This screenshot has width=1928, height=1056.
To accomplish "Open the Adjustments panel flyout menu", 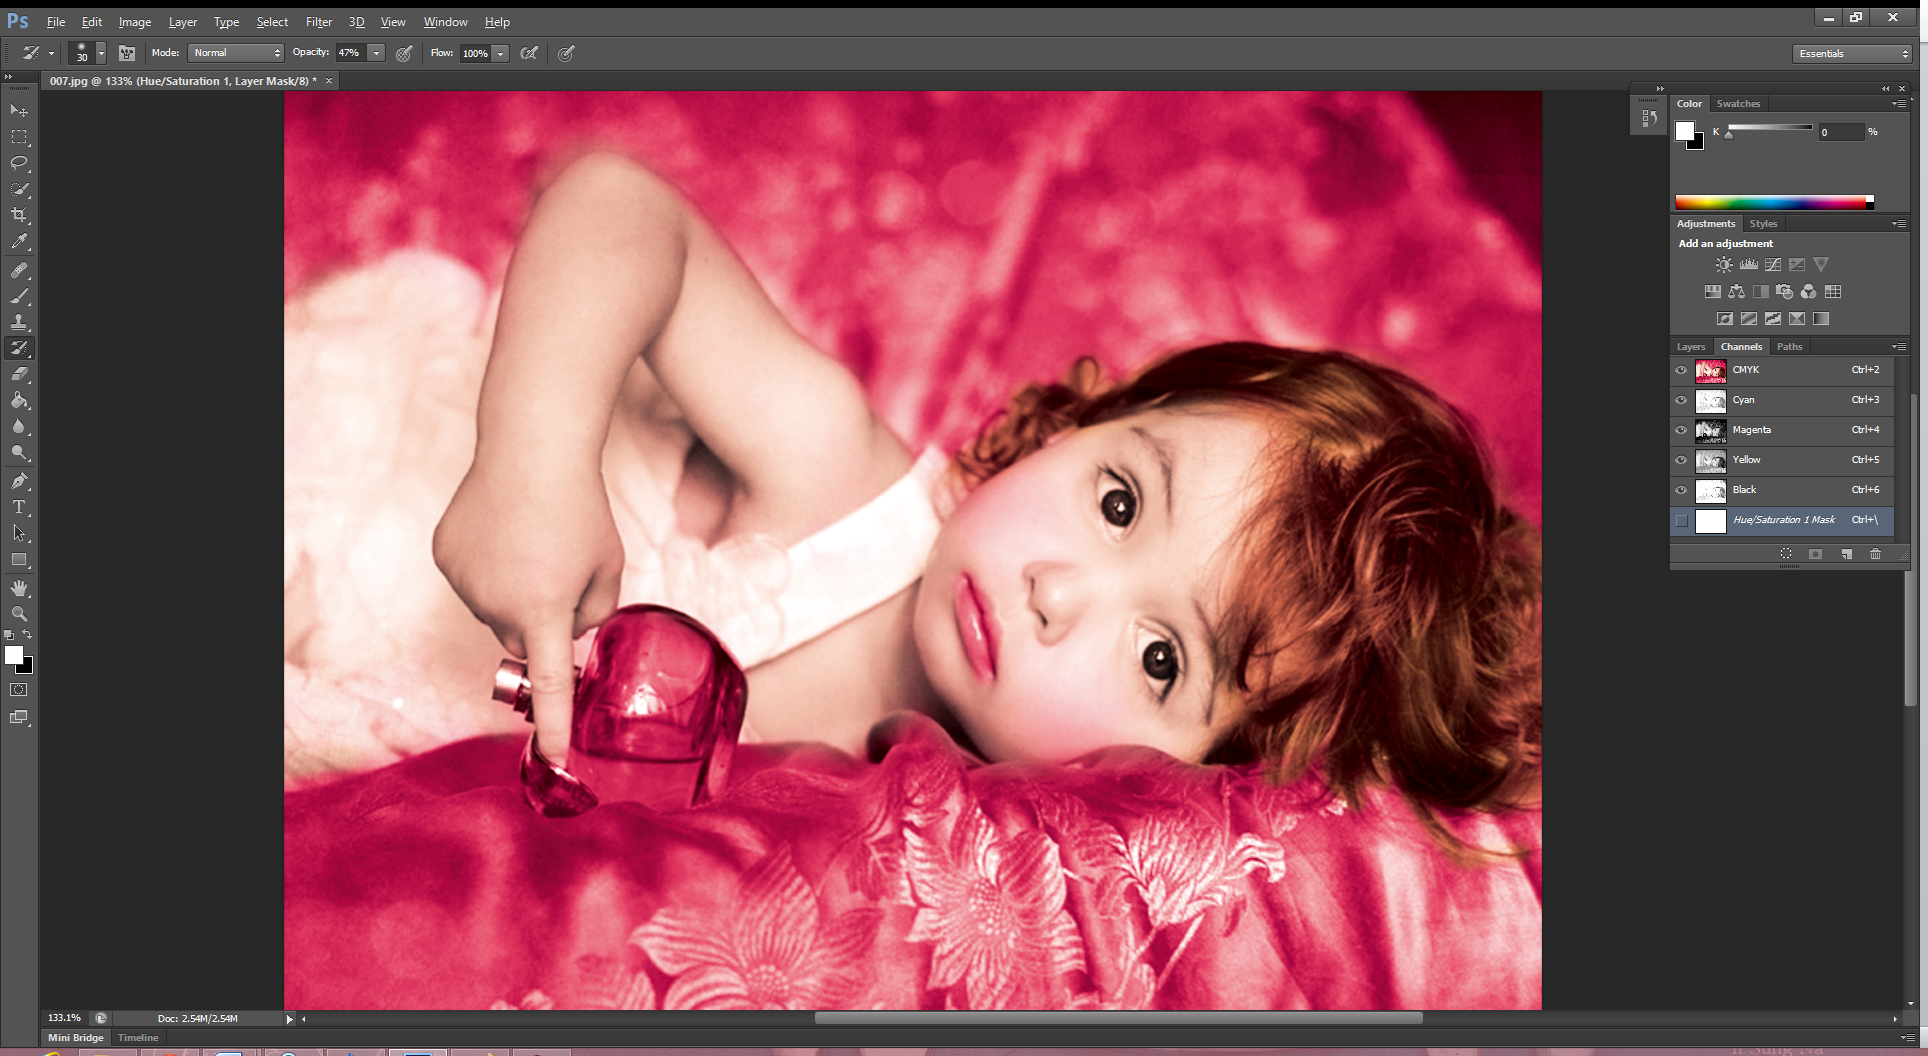I will click(1898, 224).
